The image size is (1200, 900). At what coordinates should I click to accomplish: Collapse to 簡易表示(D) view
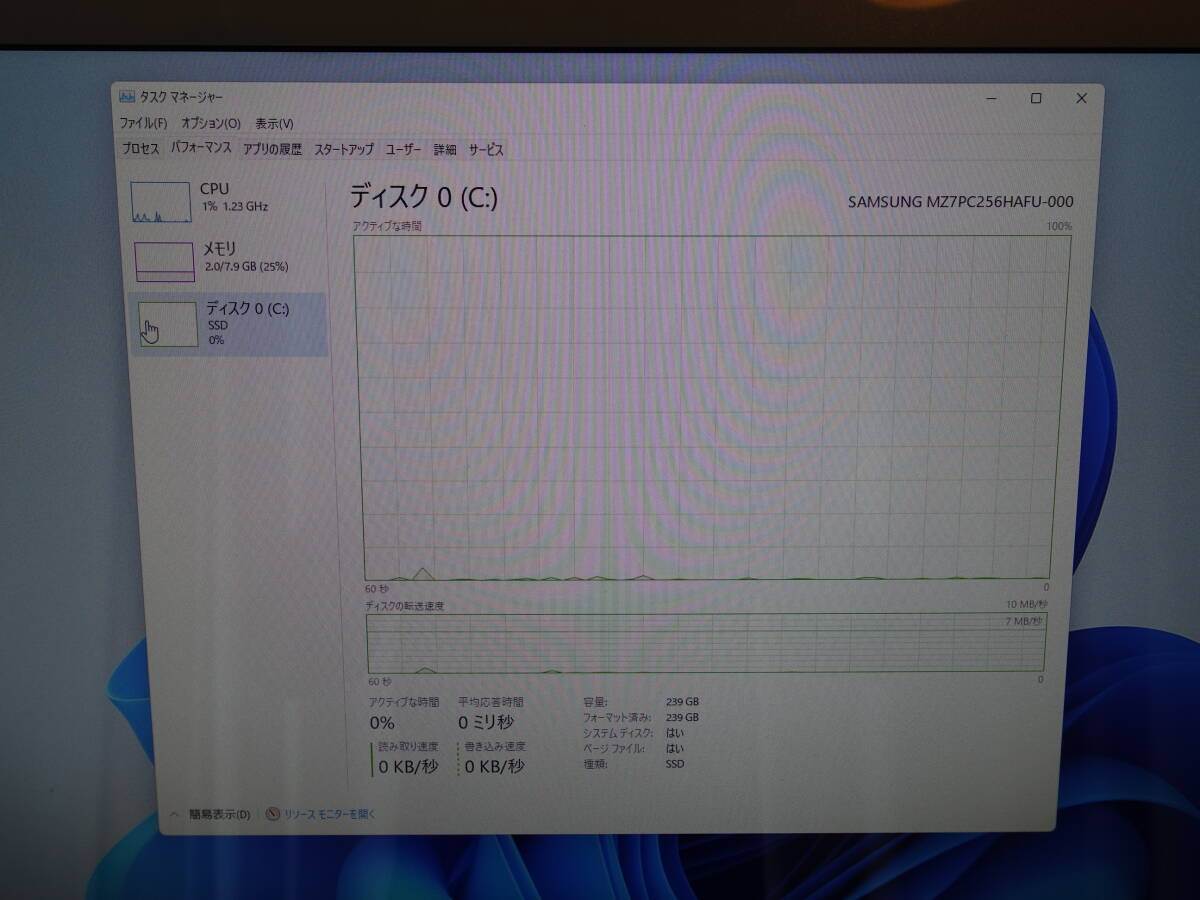click(x=220, y=815)
